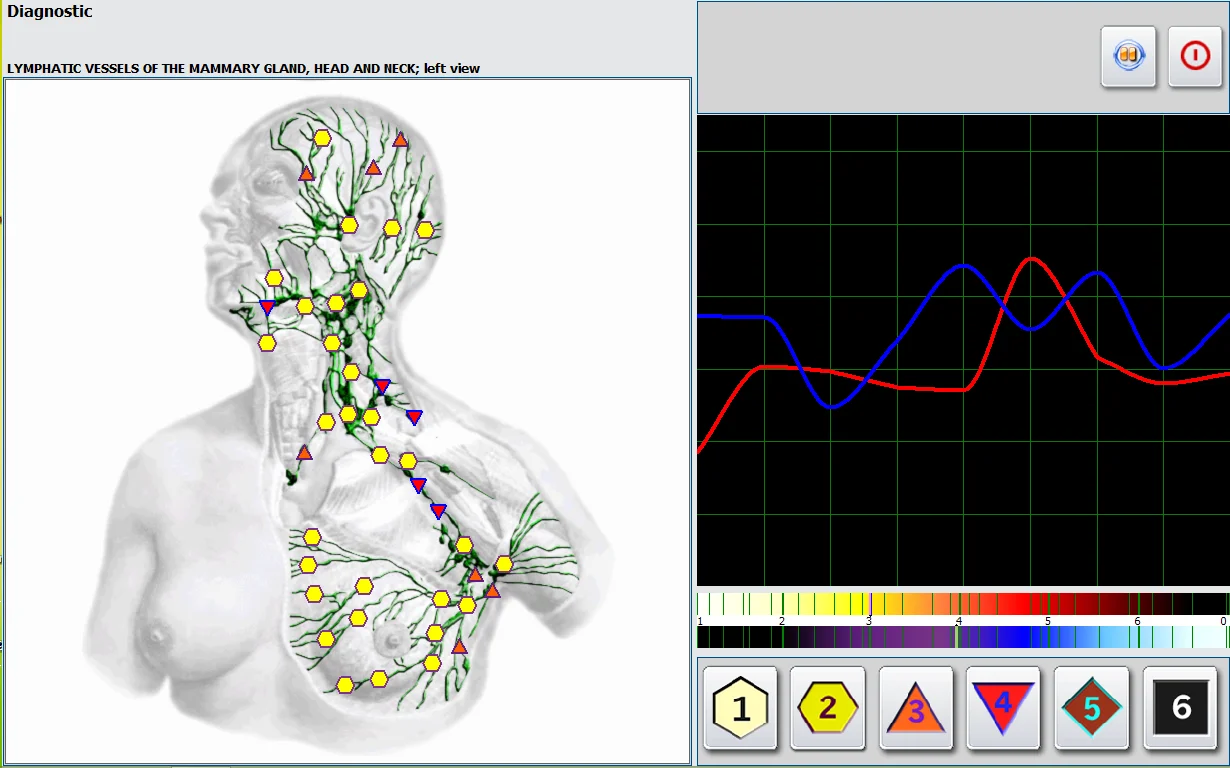Click the pause button with orange bars
1230x768 pixels.
[1129, 57]
